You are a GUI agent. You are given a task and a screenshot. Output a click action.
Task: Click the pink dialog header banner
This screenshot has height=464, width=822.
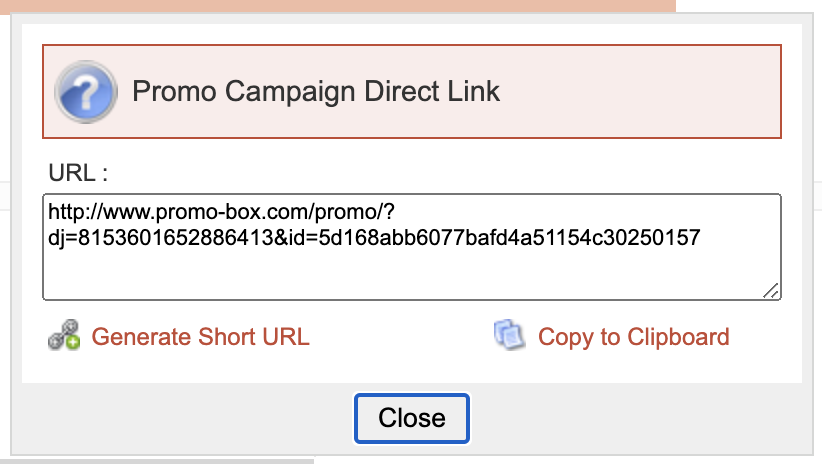point(640,92)
